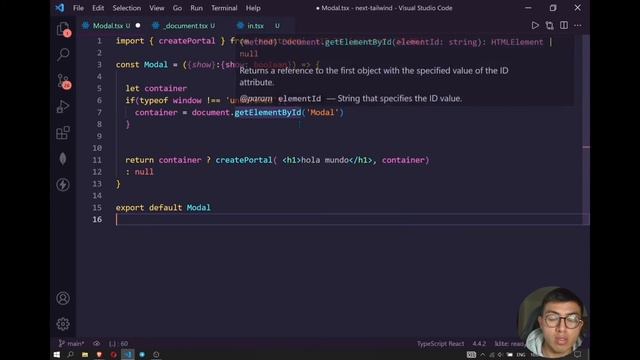Image resolution: width=640 pixels, height=360 pixels.
Task: Click the editor vertical scrollbar
Action: click(x=586, y=129)
